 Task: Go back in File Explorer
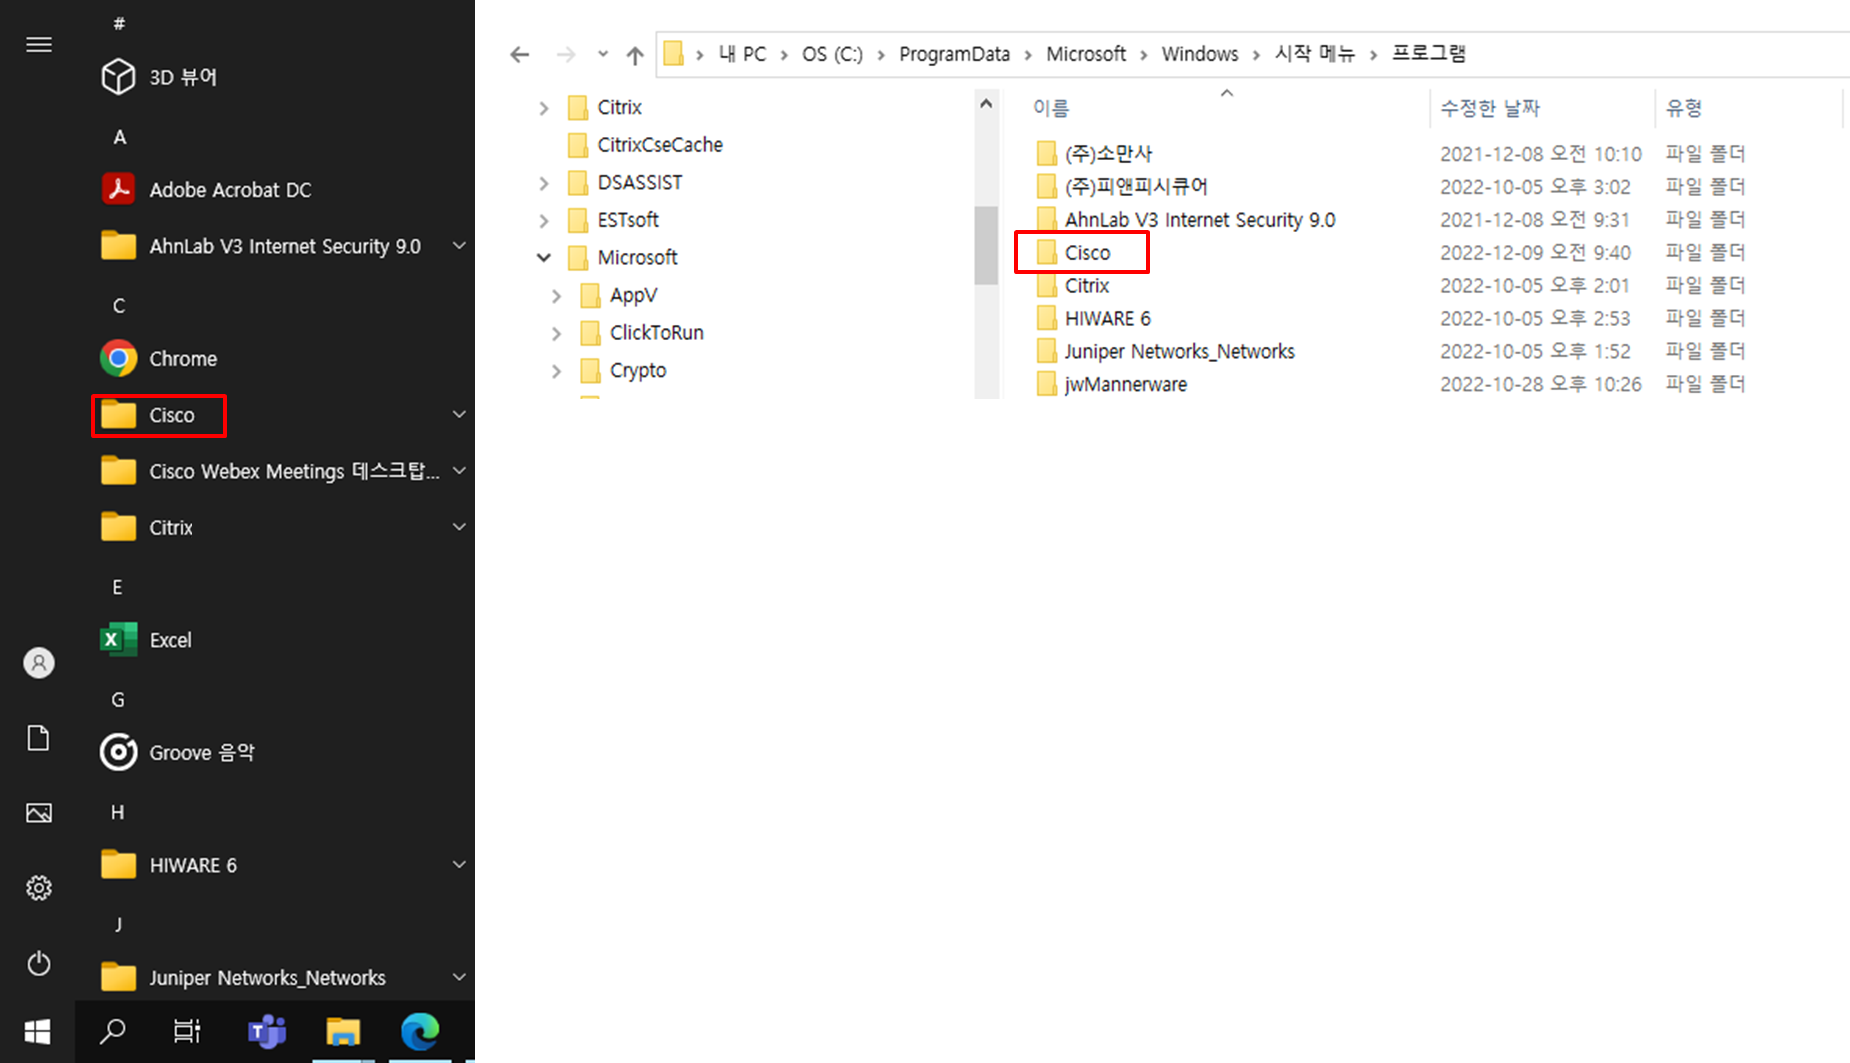tap(519, 54)
